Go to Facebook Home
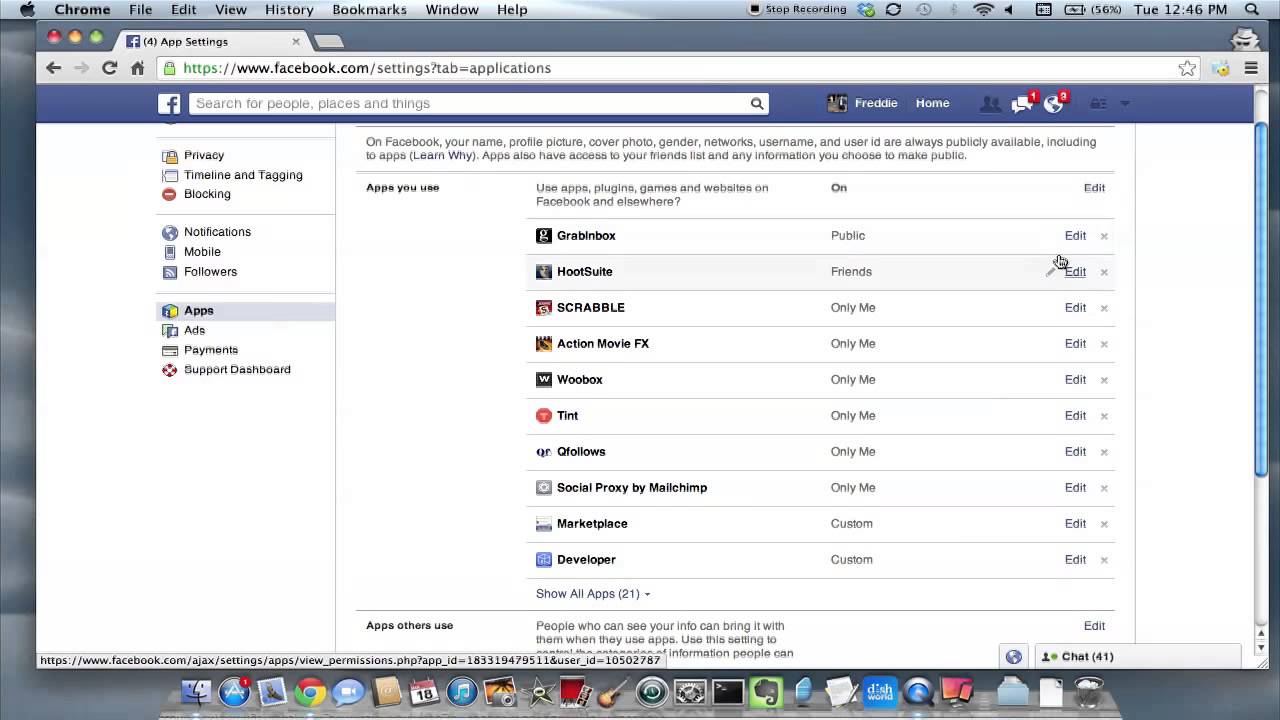The width and height of the screenshot is (1280, 720). (932, 104)
